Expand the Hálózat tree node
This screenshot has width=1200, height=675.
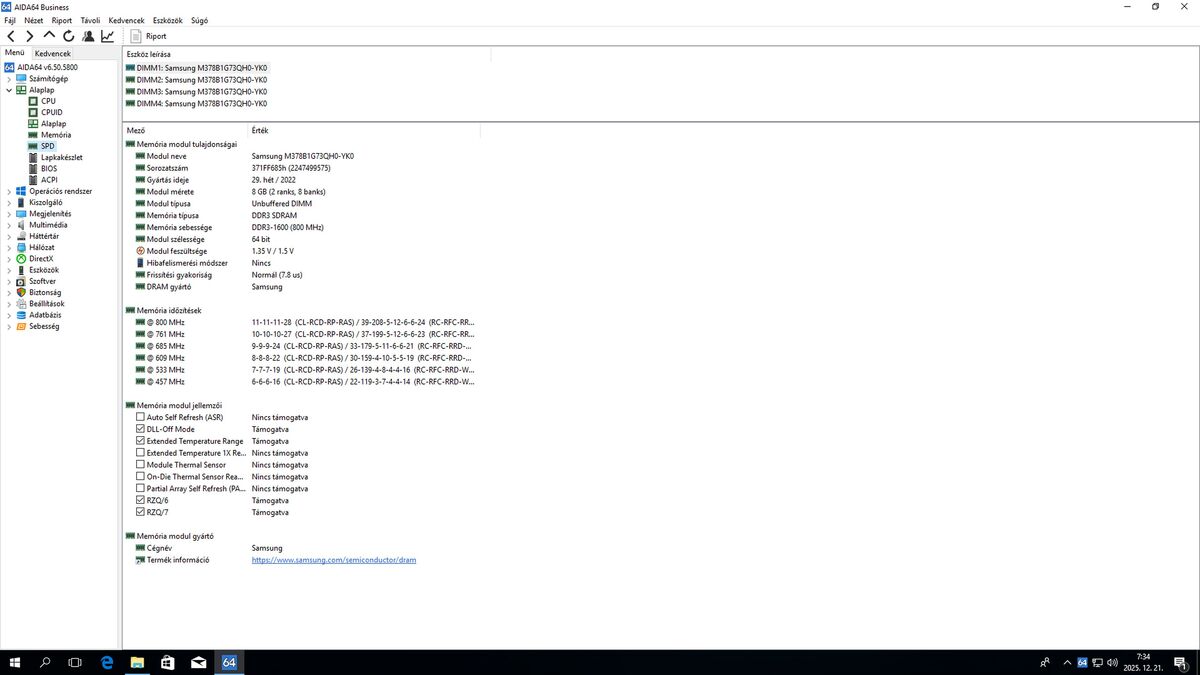point(9,247)
